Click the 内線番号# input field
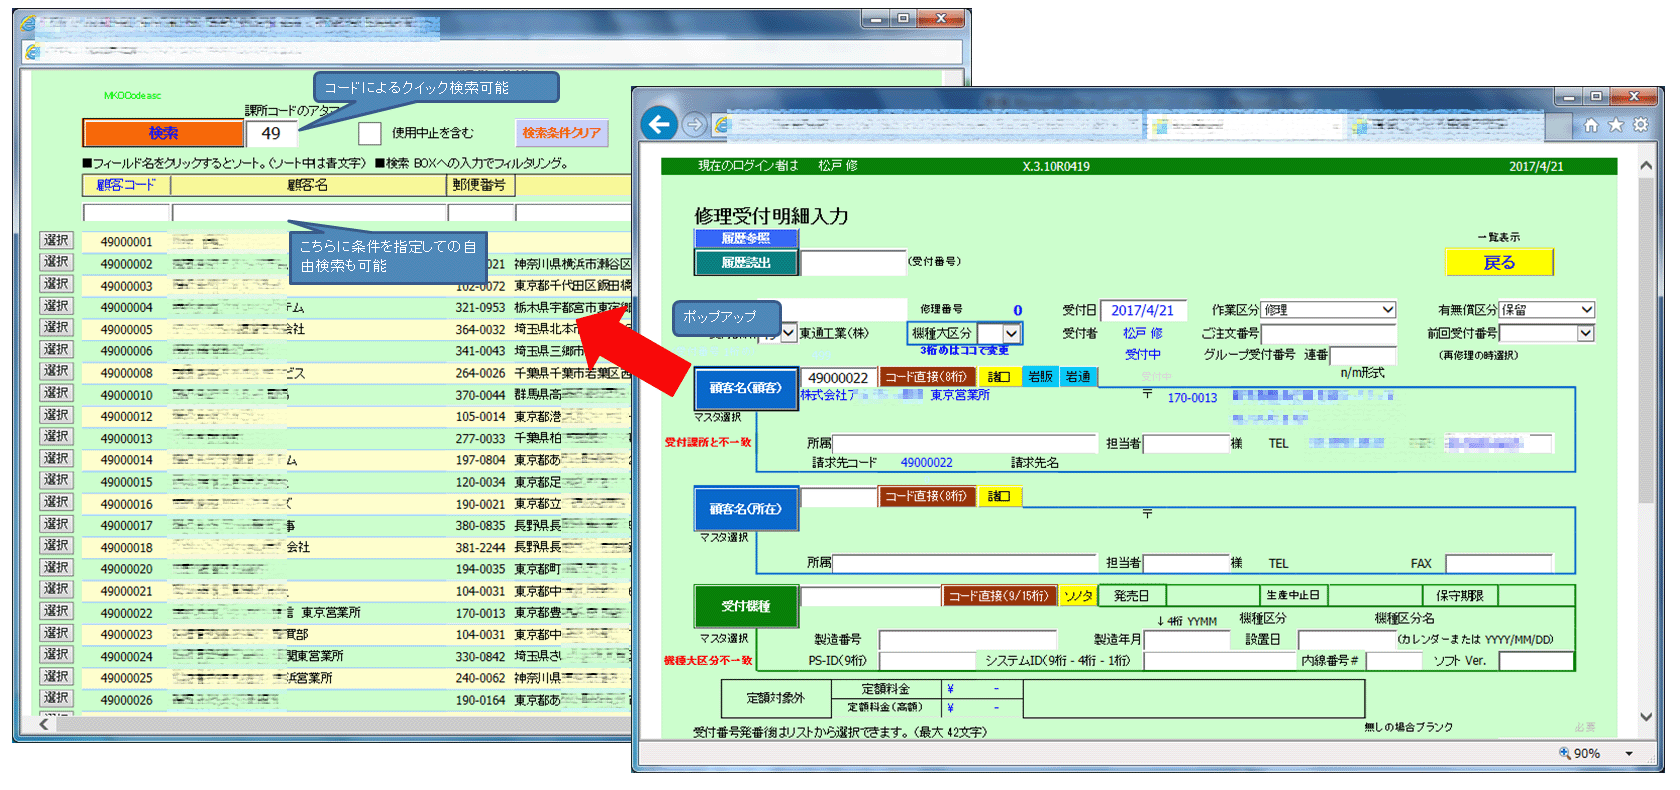 coord(1394,661)
